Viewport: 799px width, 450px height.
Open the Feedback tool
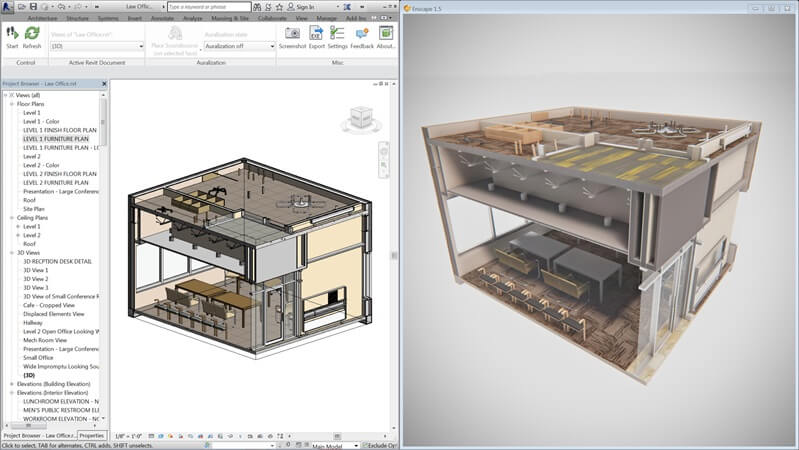(x=362, y=34)
